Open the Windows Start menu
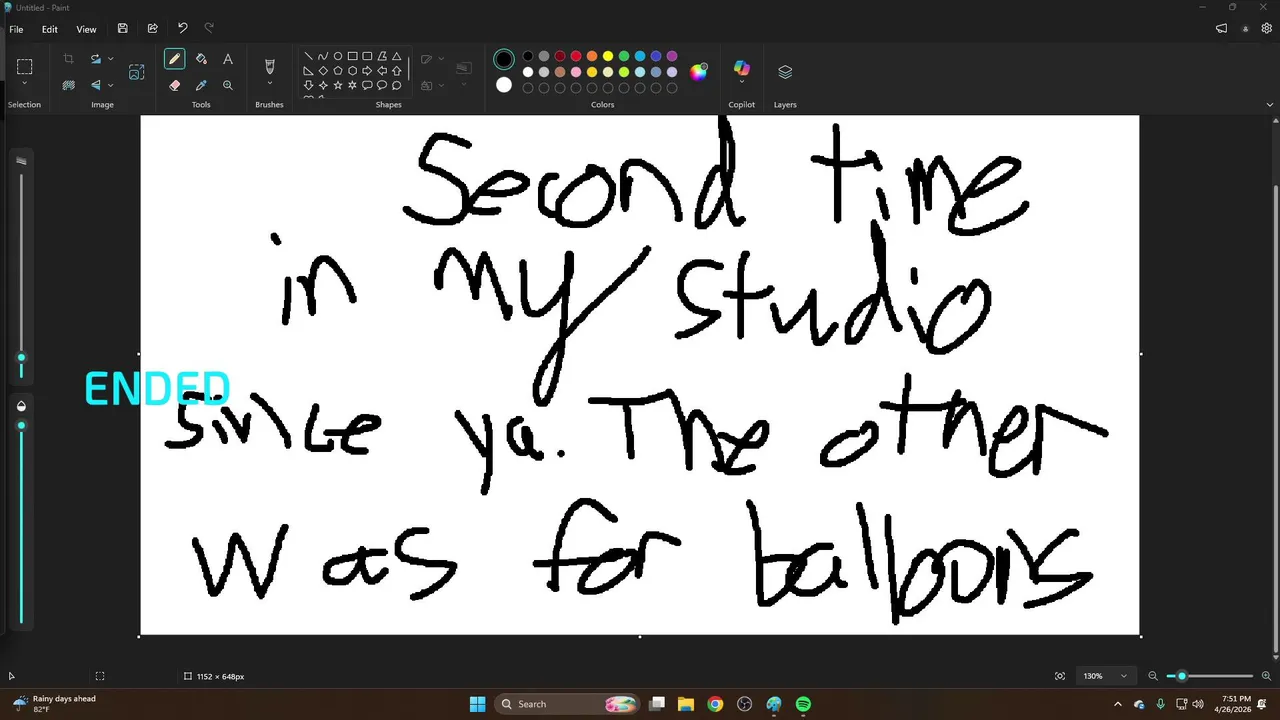Image resolution: width=1280 pixels, height=720 pixels. coord(477,704)
